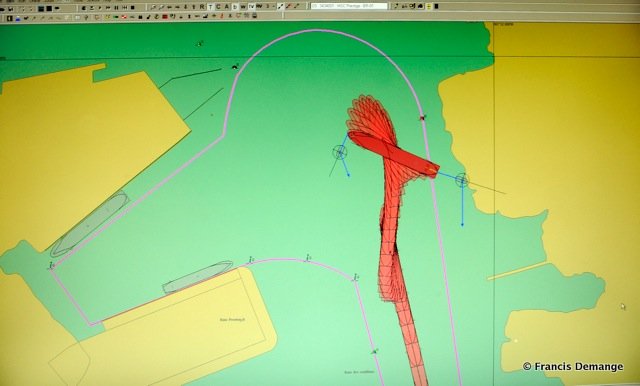Viewport: 640px width, 386px height.
Task: Pause the simulation replay
Action: pyautogui.click(x=116, y=8)
